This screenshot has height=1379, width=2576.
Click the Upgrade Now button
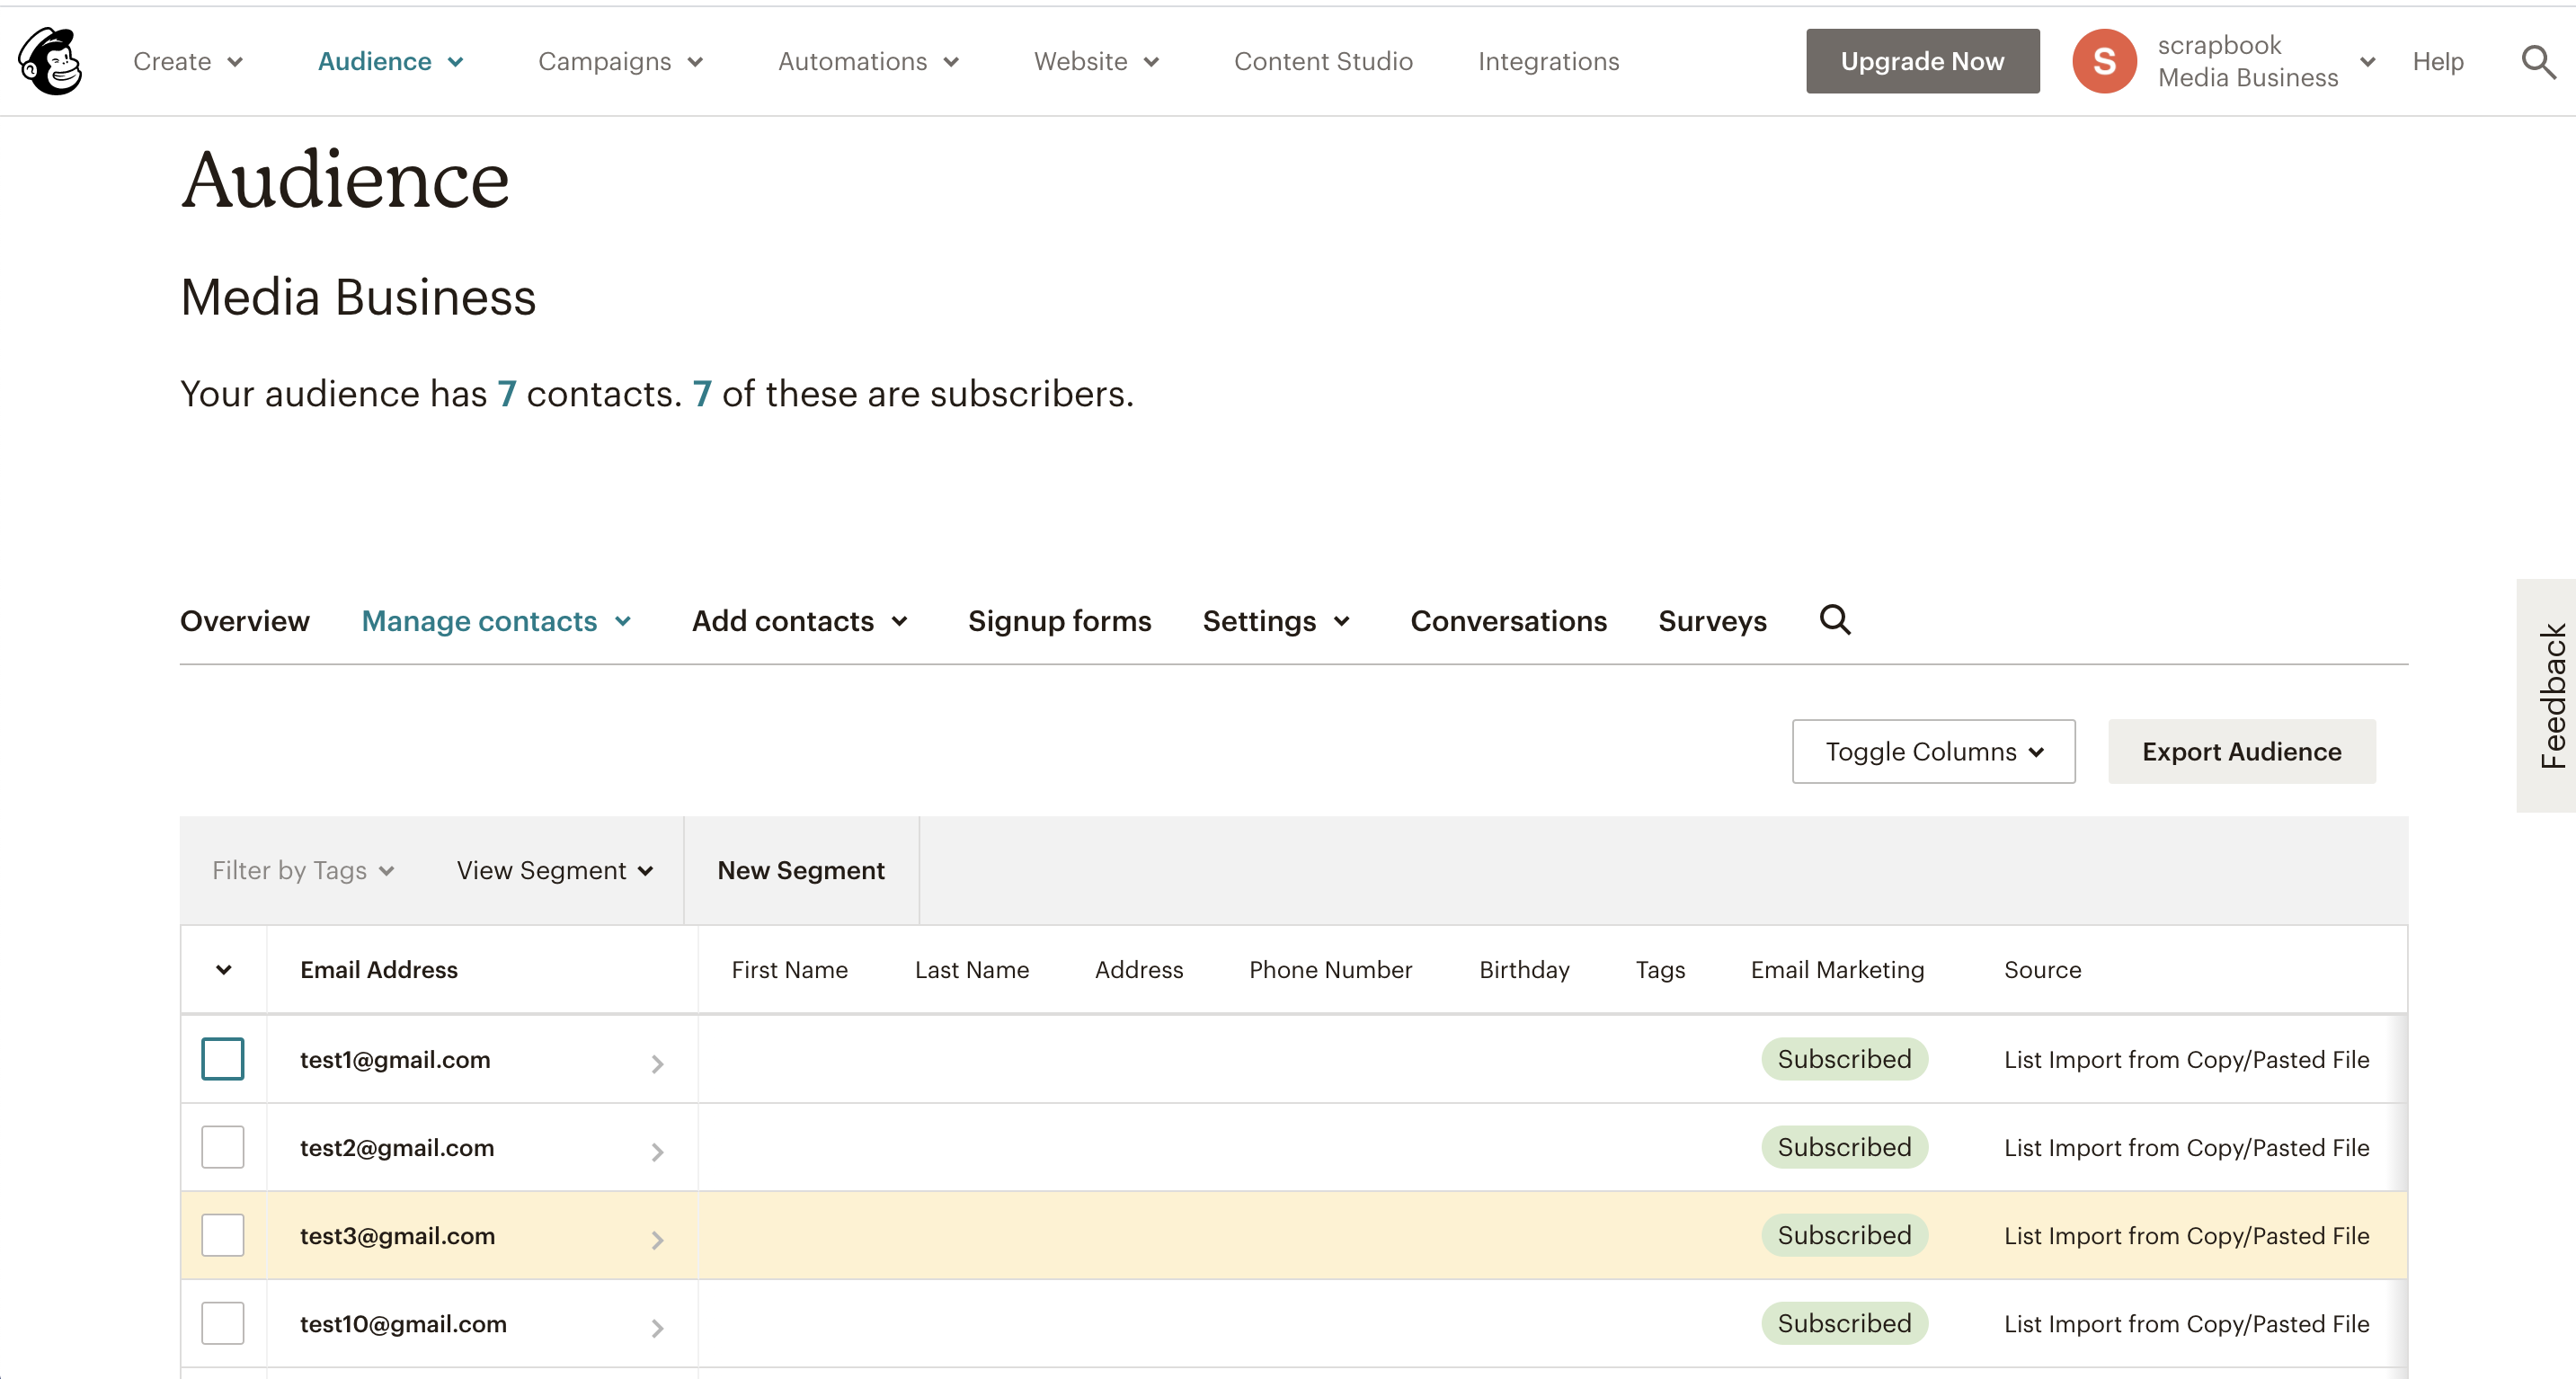pos(1921,61)
